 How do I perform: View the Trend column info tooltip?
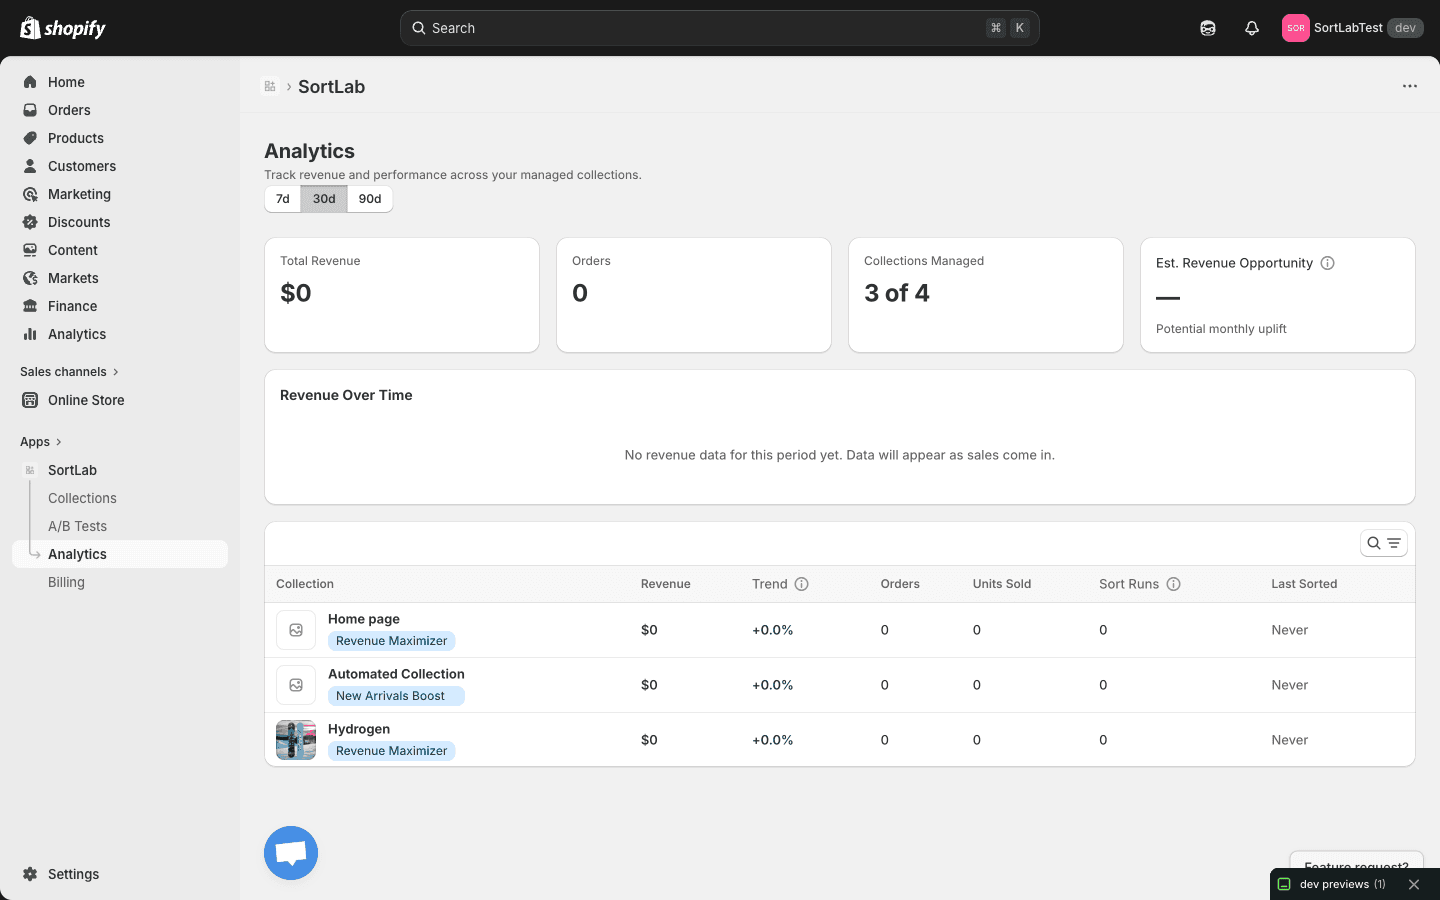(x=802, y=584)
